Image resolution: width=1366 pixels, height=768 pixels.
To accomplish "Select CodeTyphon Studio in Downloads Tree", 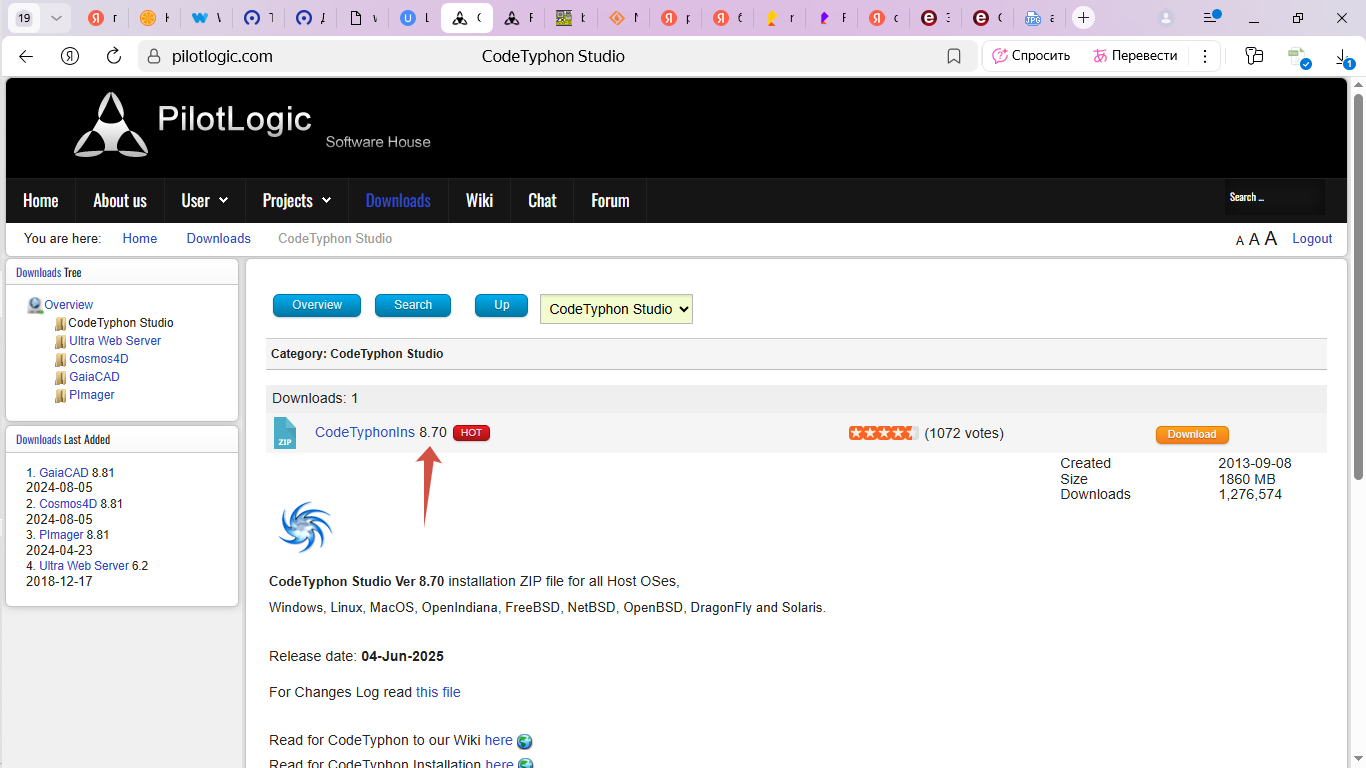I will click(121, 323).
